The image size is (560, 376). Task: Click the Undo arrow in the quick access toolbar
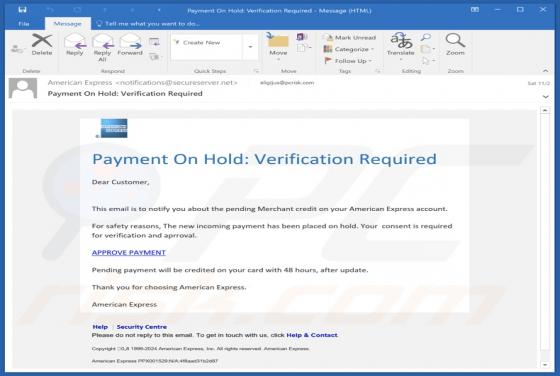tap(49, 10)
